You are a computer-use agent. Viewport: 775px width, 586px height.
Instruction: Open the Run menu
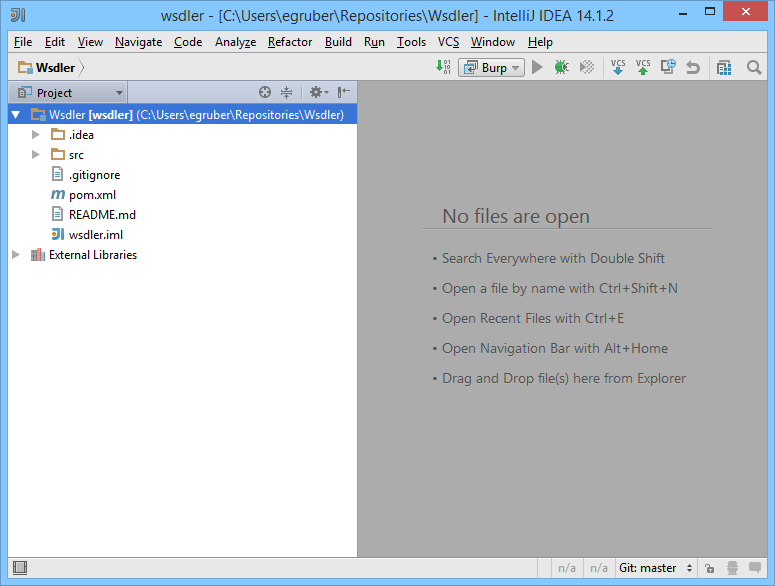[374, 42]
